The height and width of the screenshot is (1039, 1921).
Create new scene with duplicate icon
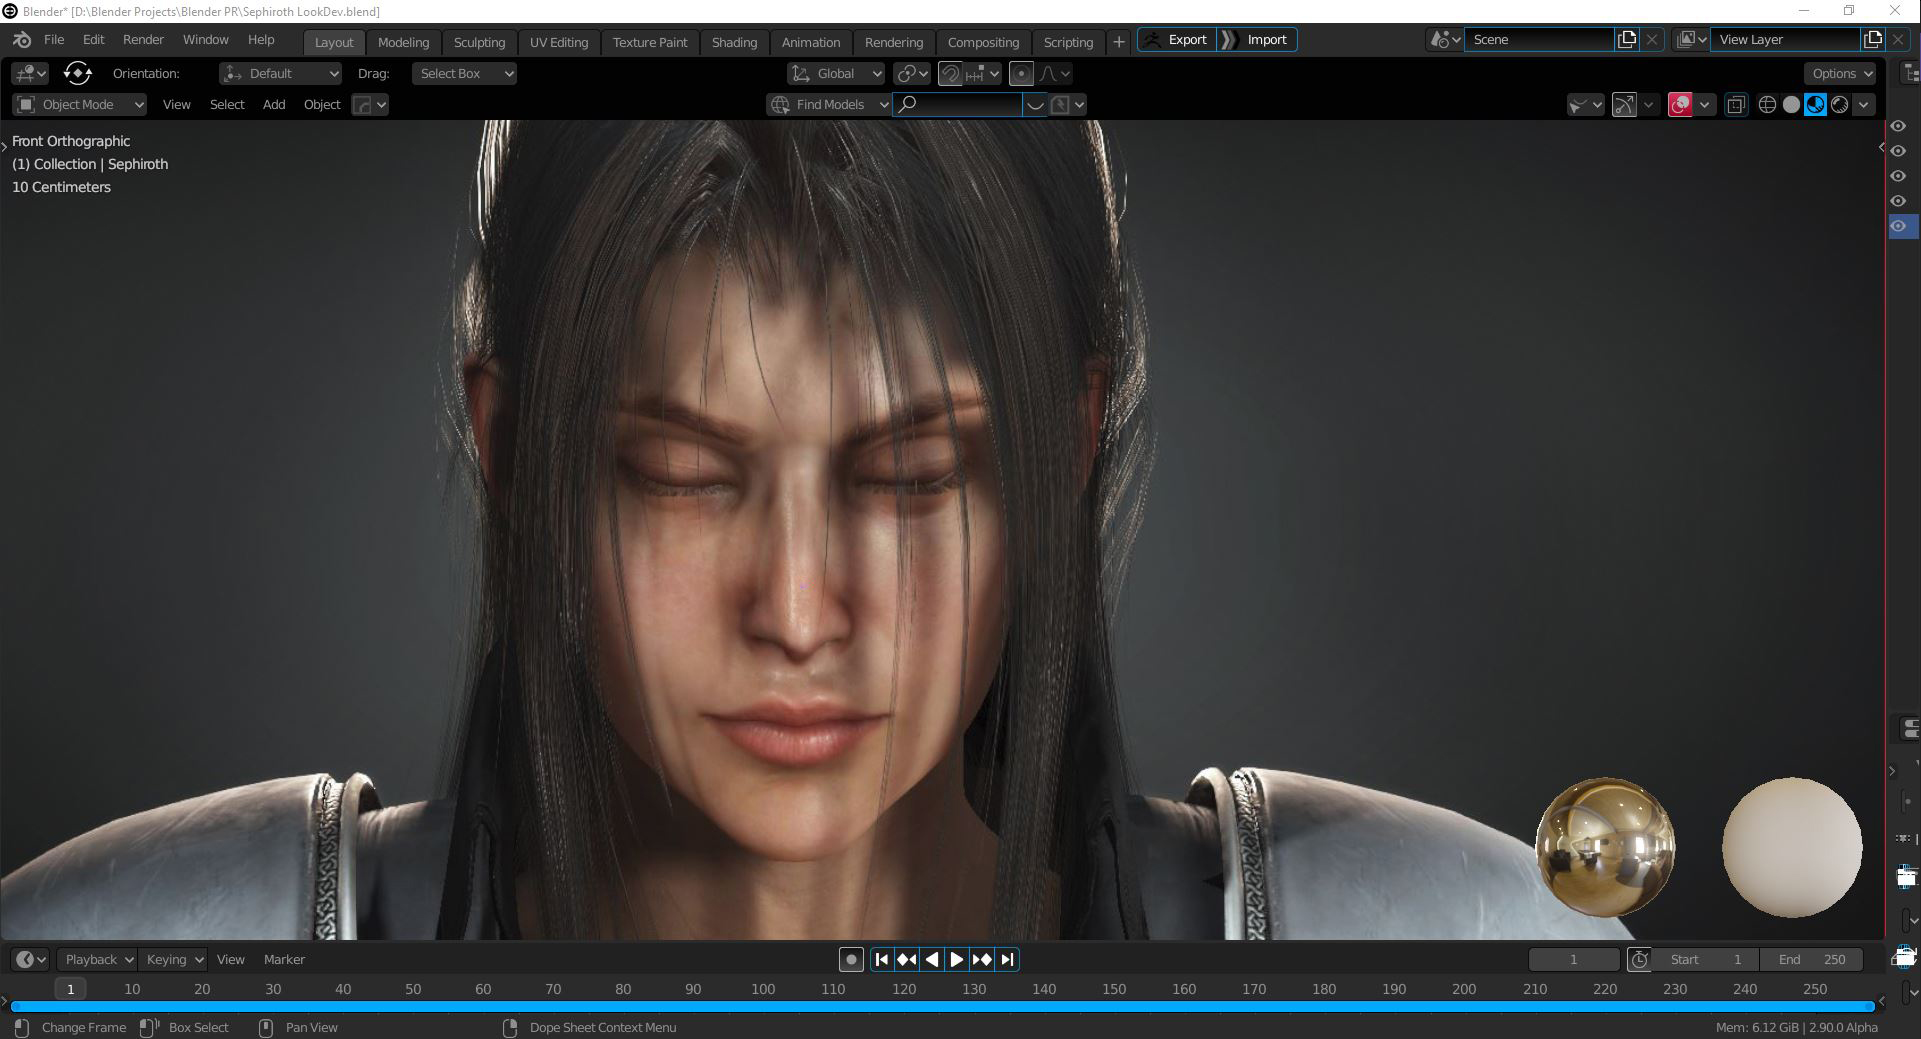click(1627, 40)
